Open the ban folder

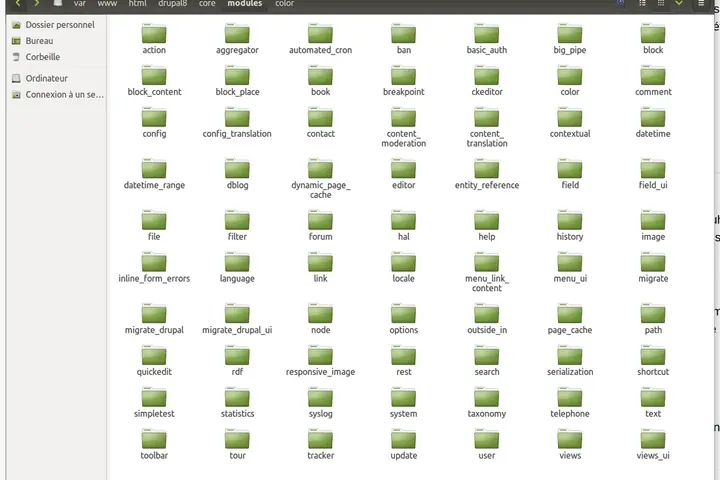404,39
